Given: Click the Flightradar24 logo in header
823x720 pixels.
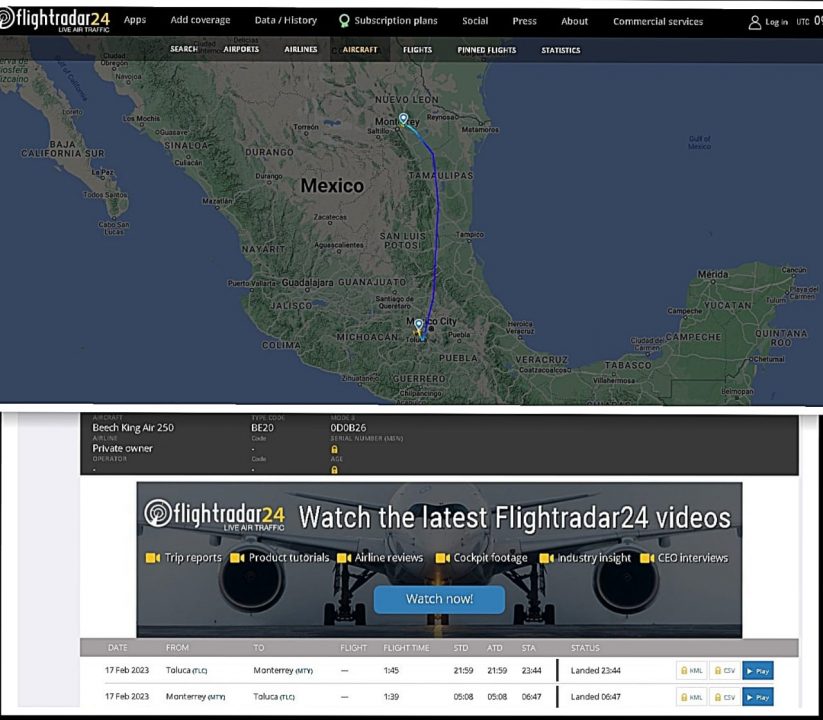Looking at the screenshot, I should point(55,20).
